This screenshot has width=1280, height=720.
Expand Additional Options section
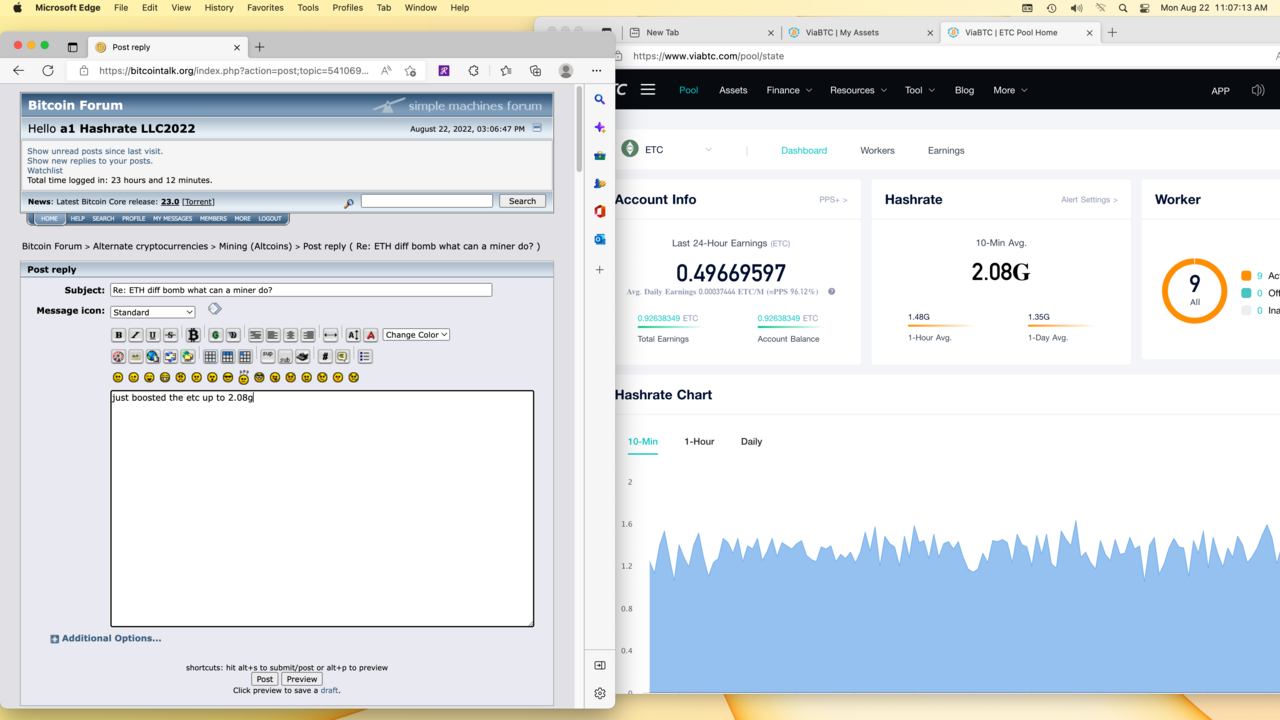click(x=106, y=638)
